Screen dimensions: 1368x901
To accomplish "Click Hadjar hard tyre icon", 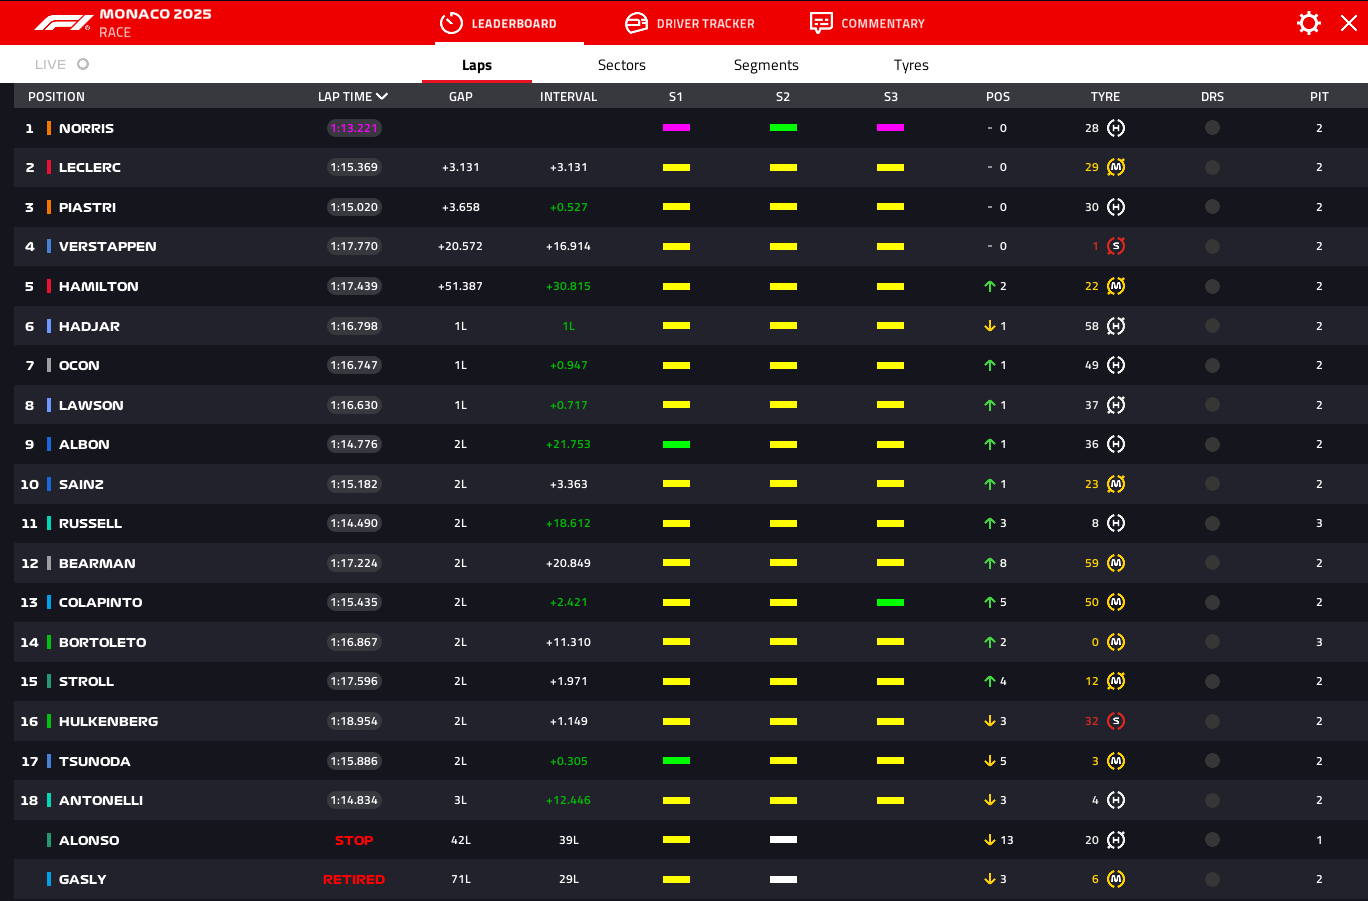I will [1116, 326].
